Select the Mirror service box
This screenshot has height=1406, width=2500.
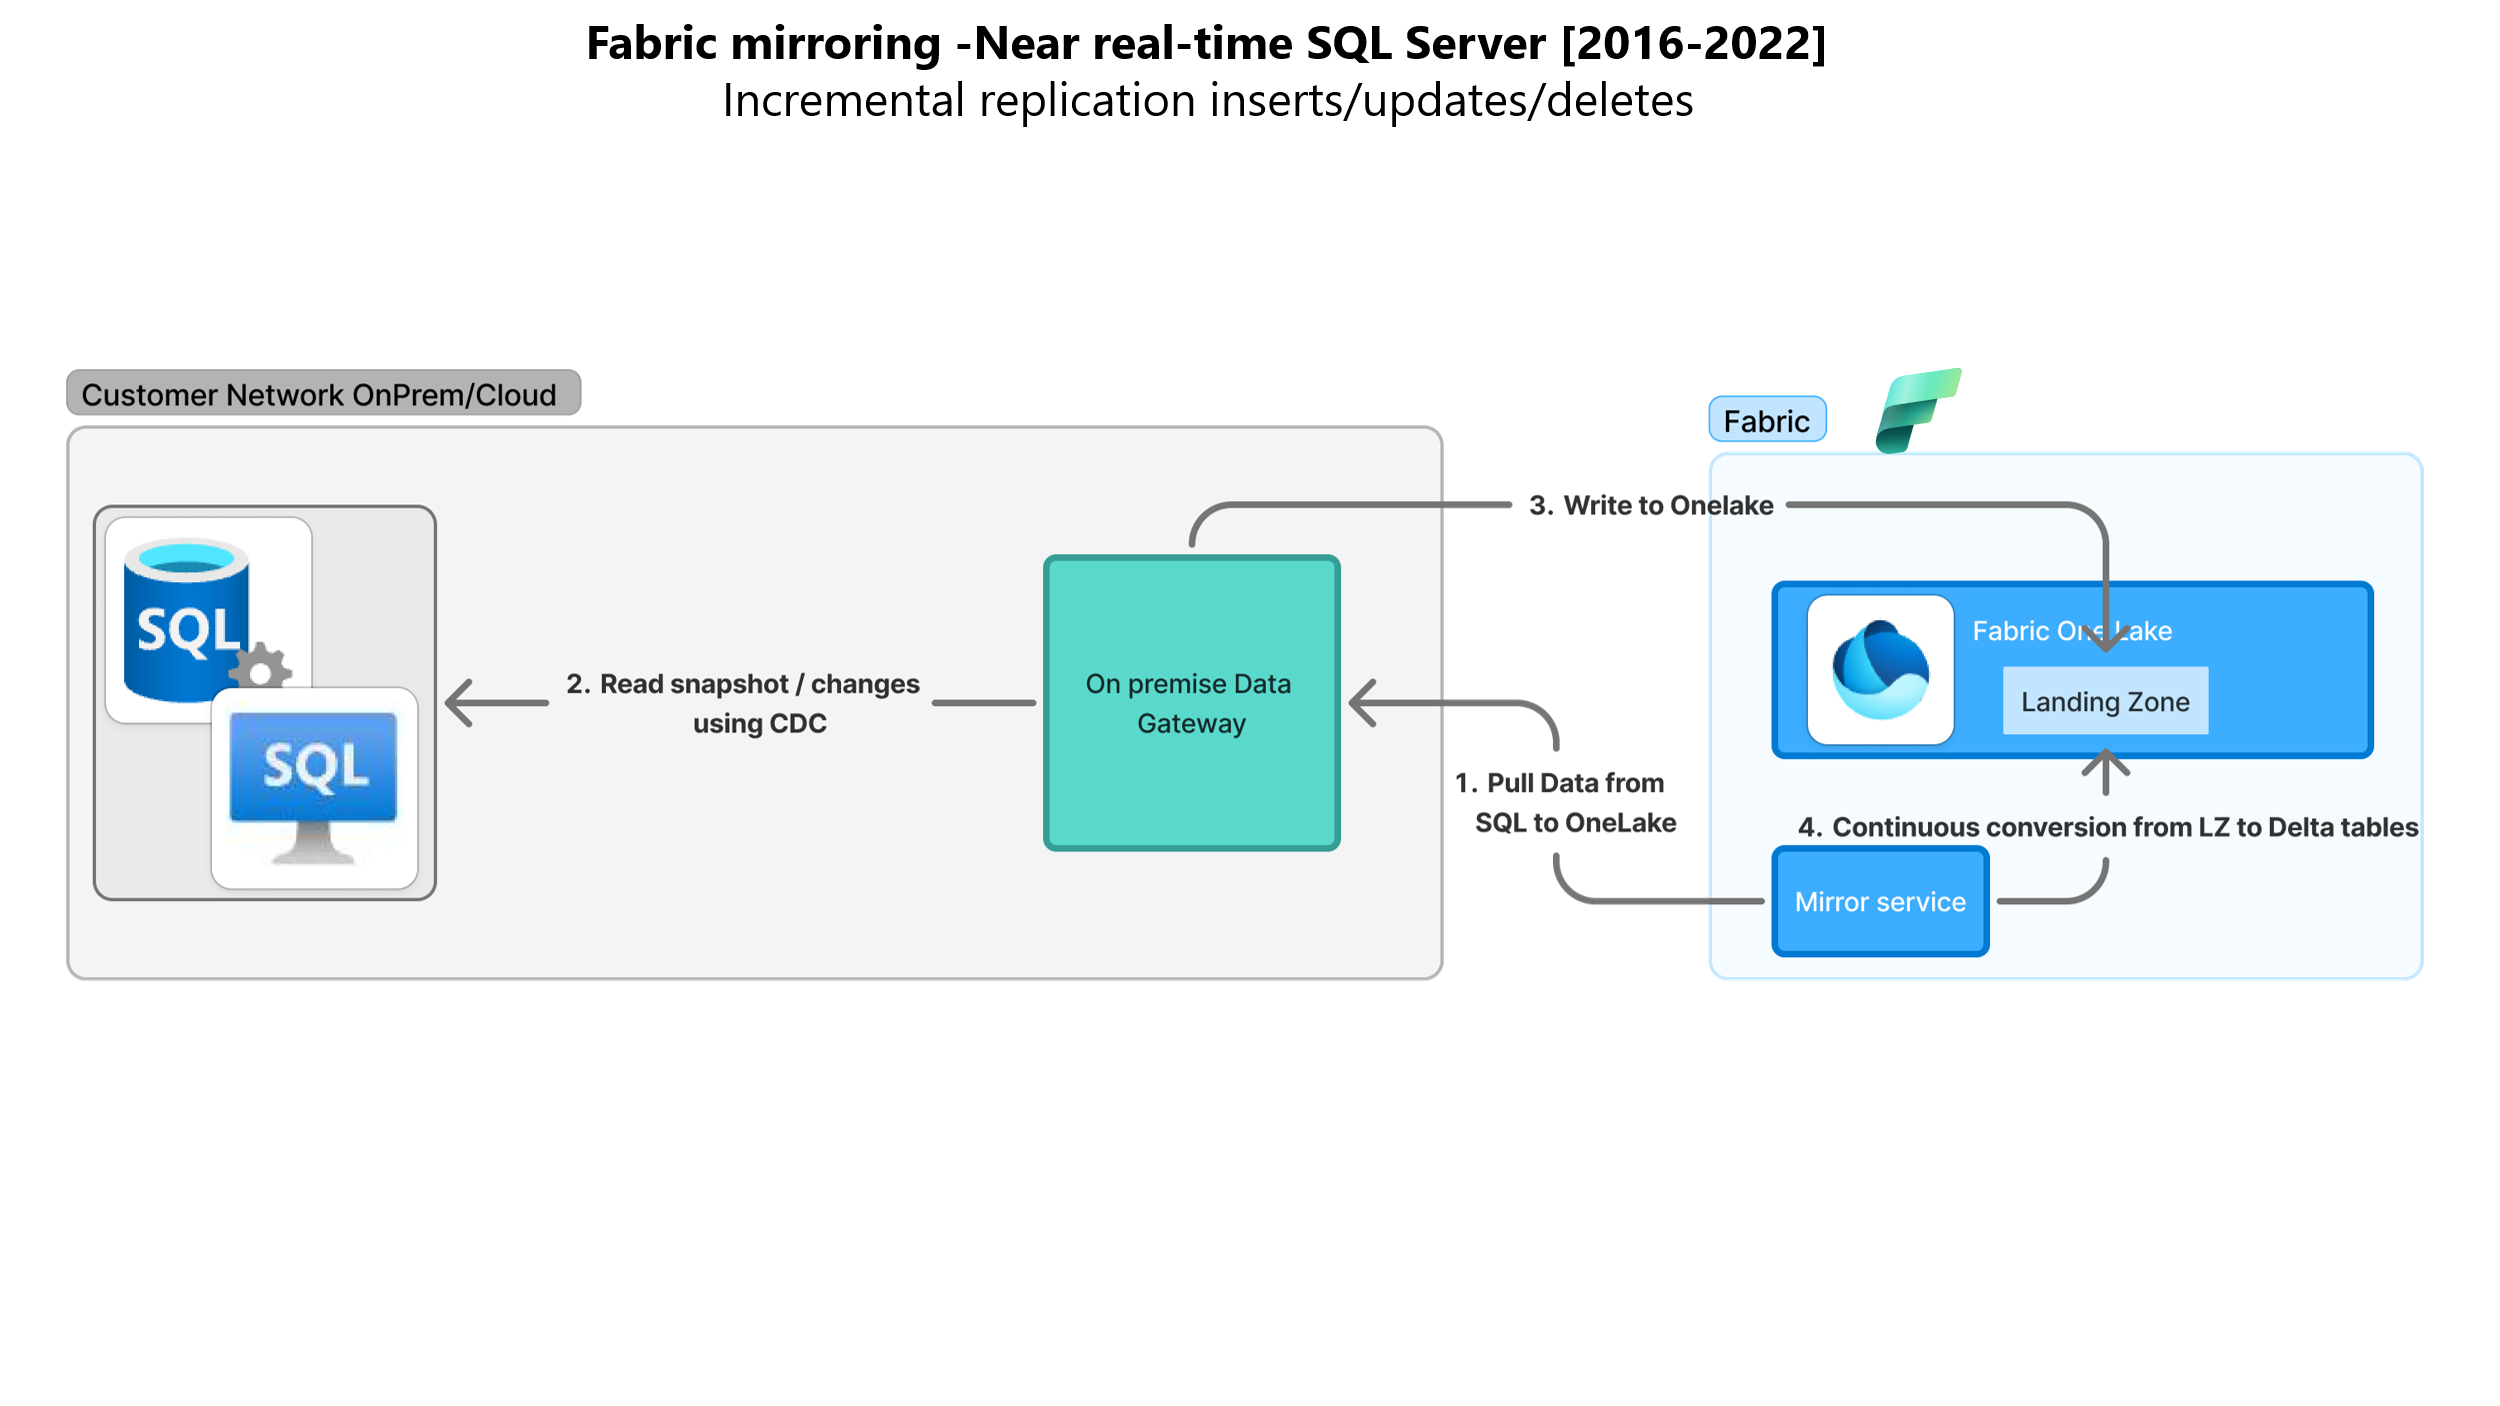(1880, 901)
